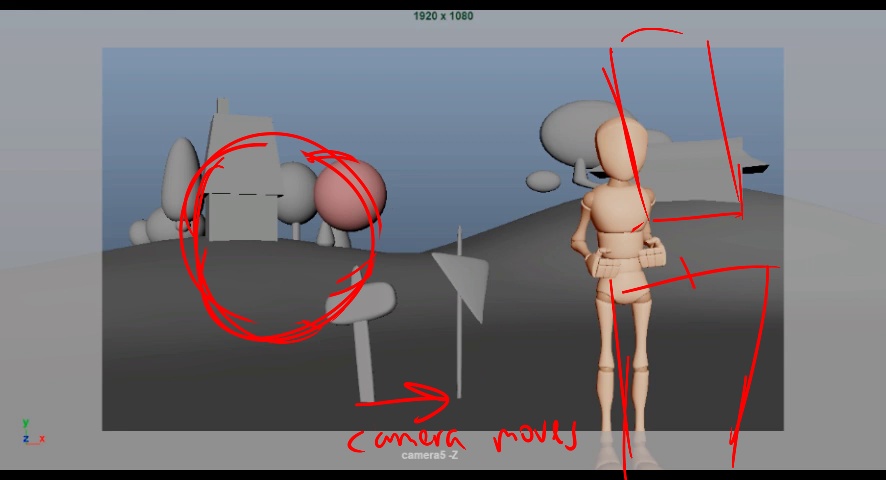Click the 1920 x 1080 resolution label

tap(443, 16)
